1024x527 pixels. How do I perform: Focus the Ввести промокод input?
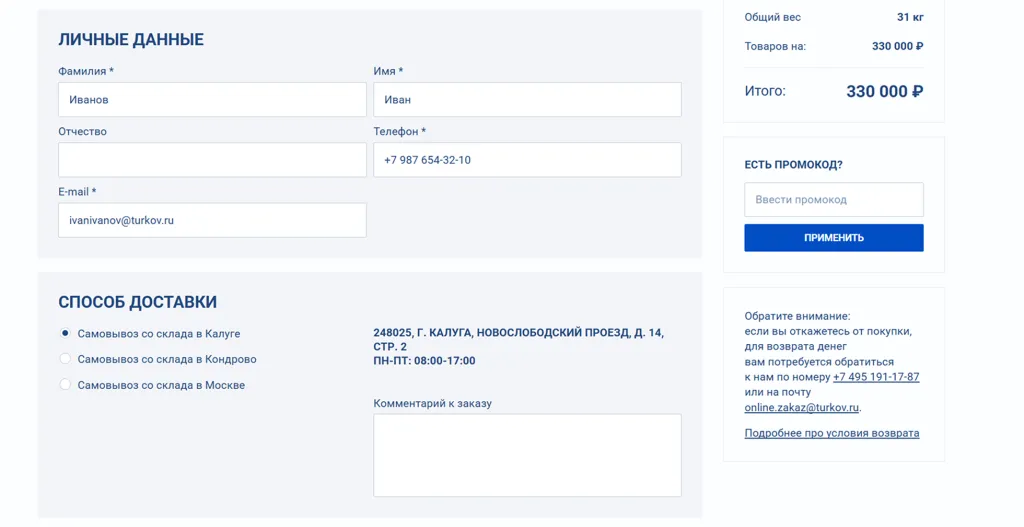click(834, 200)
